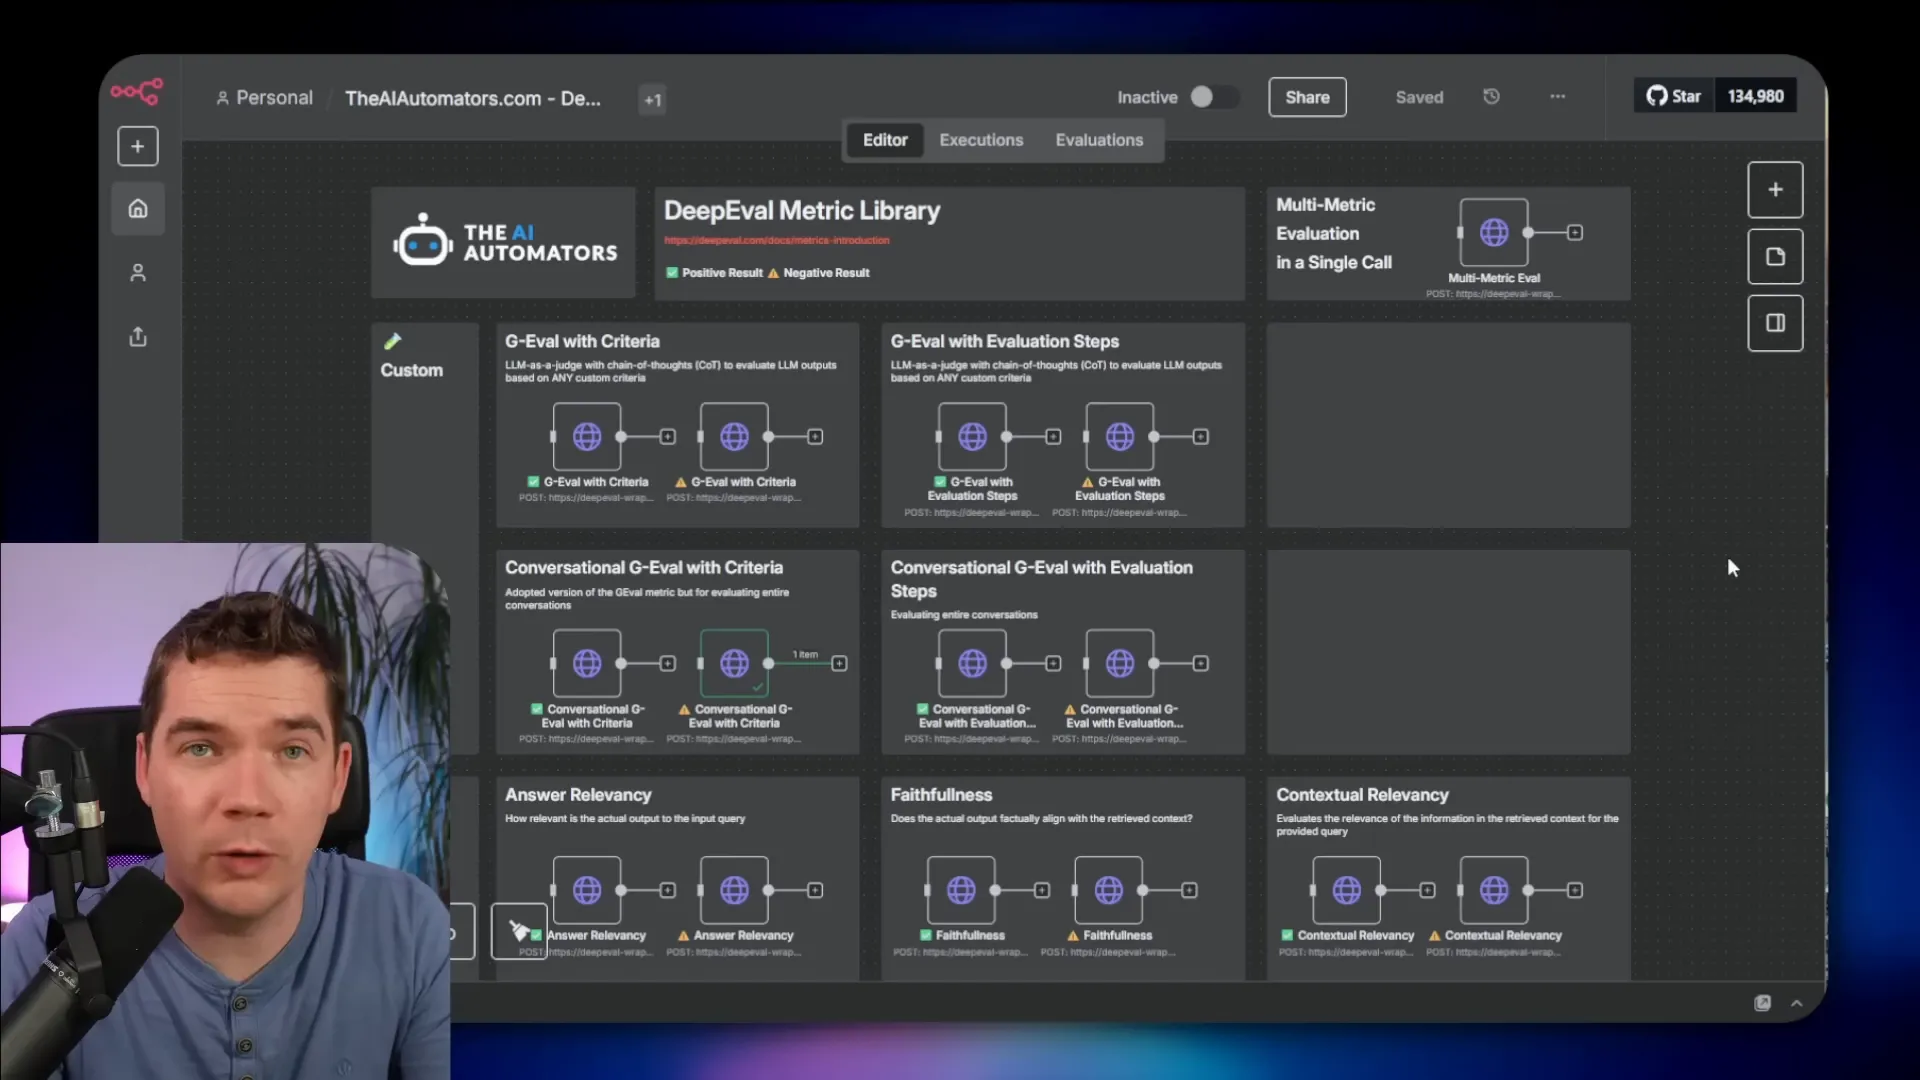Click the upload/share icon in left sidebar

pos(138,336)
